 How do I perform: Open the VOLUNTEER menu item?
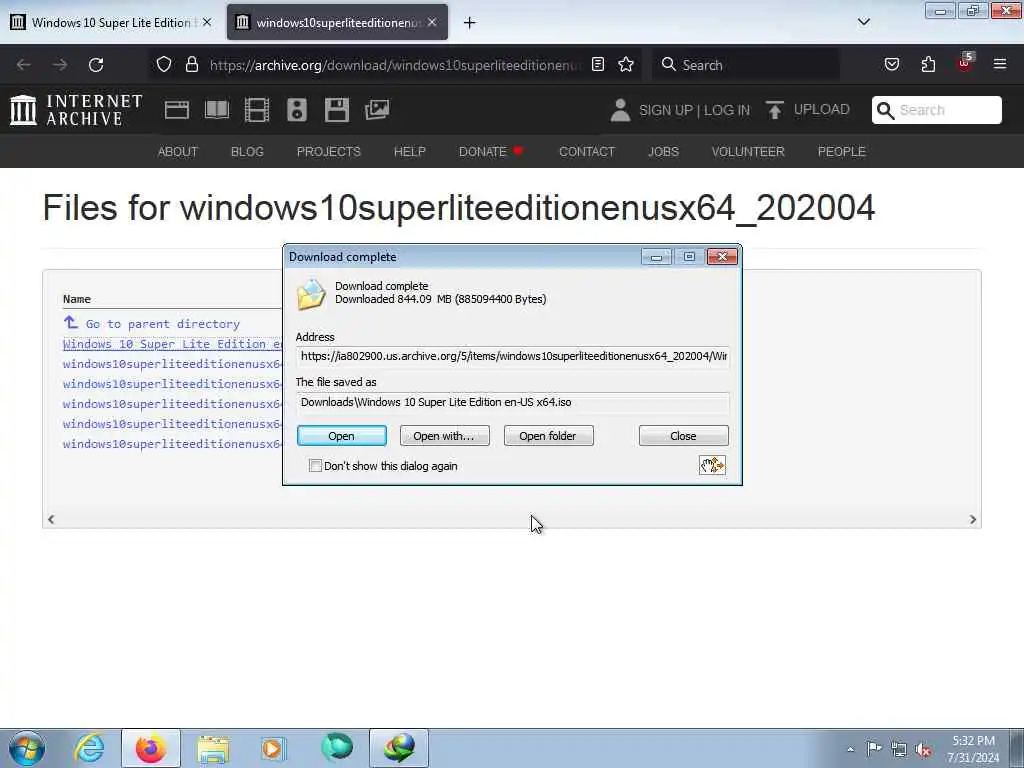click(748, 152)
